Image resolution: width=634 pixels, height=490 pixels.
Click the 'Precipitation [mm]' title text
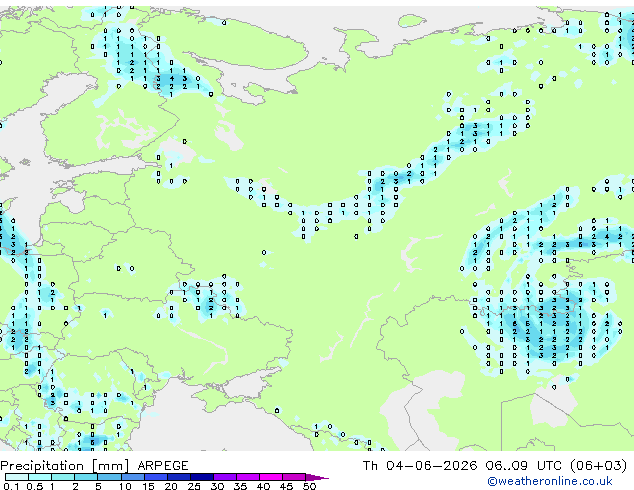[x=65, y=466]
